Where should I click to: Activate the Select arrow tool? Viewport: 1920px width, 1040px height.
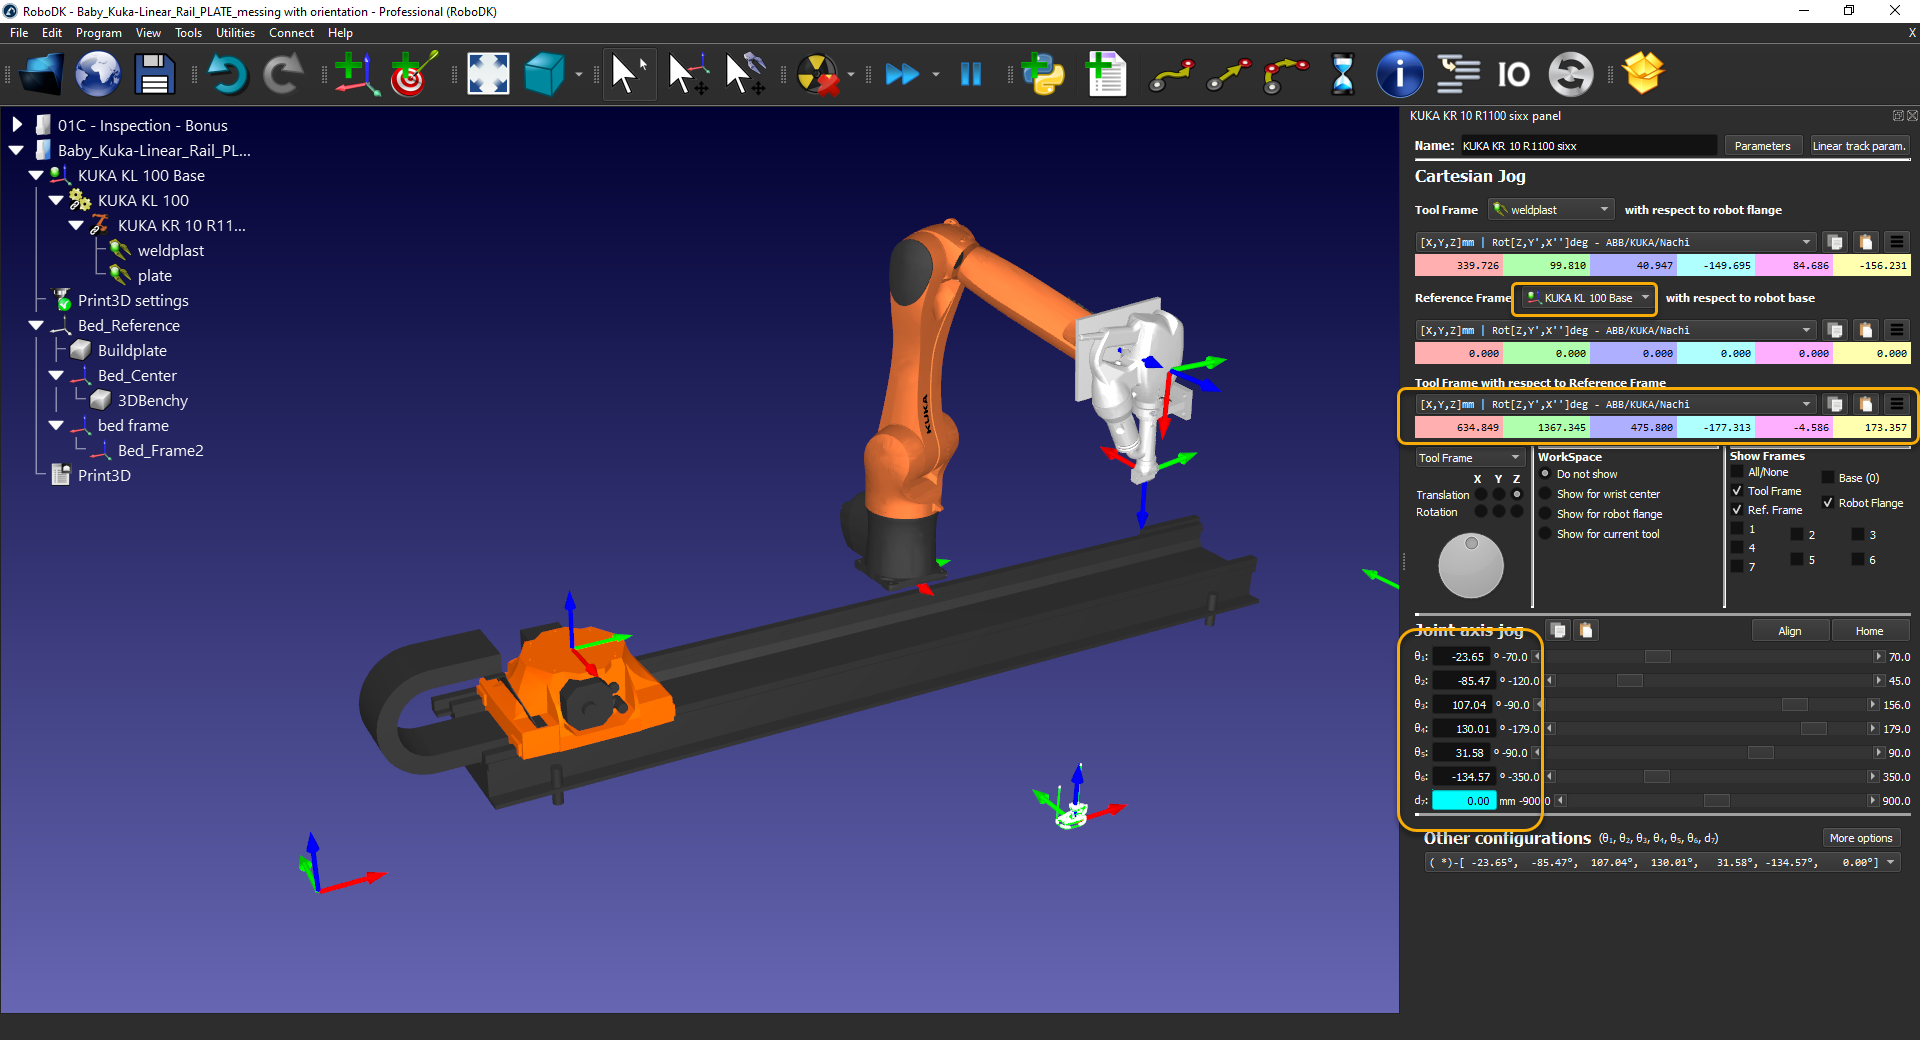coord(629,74)
